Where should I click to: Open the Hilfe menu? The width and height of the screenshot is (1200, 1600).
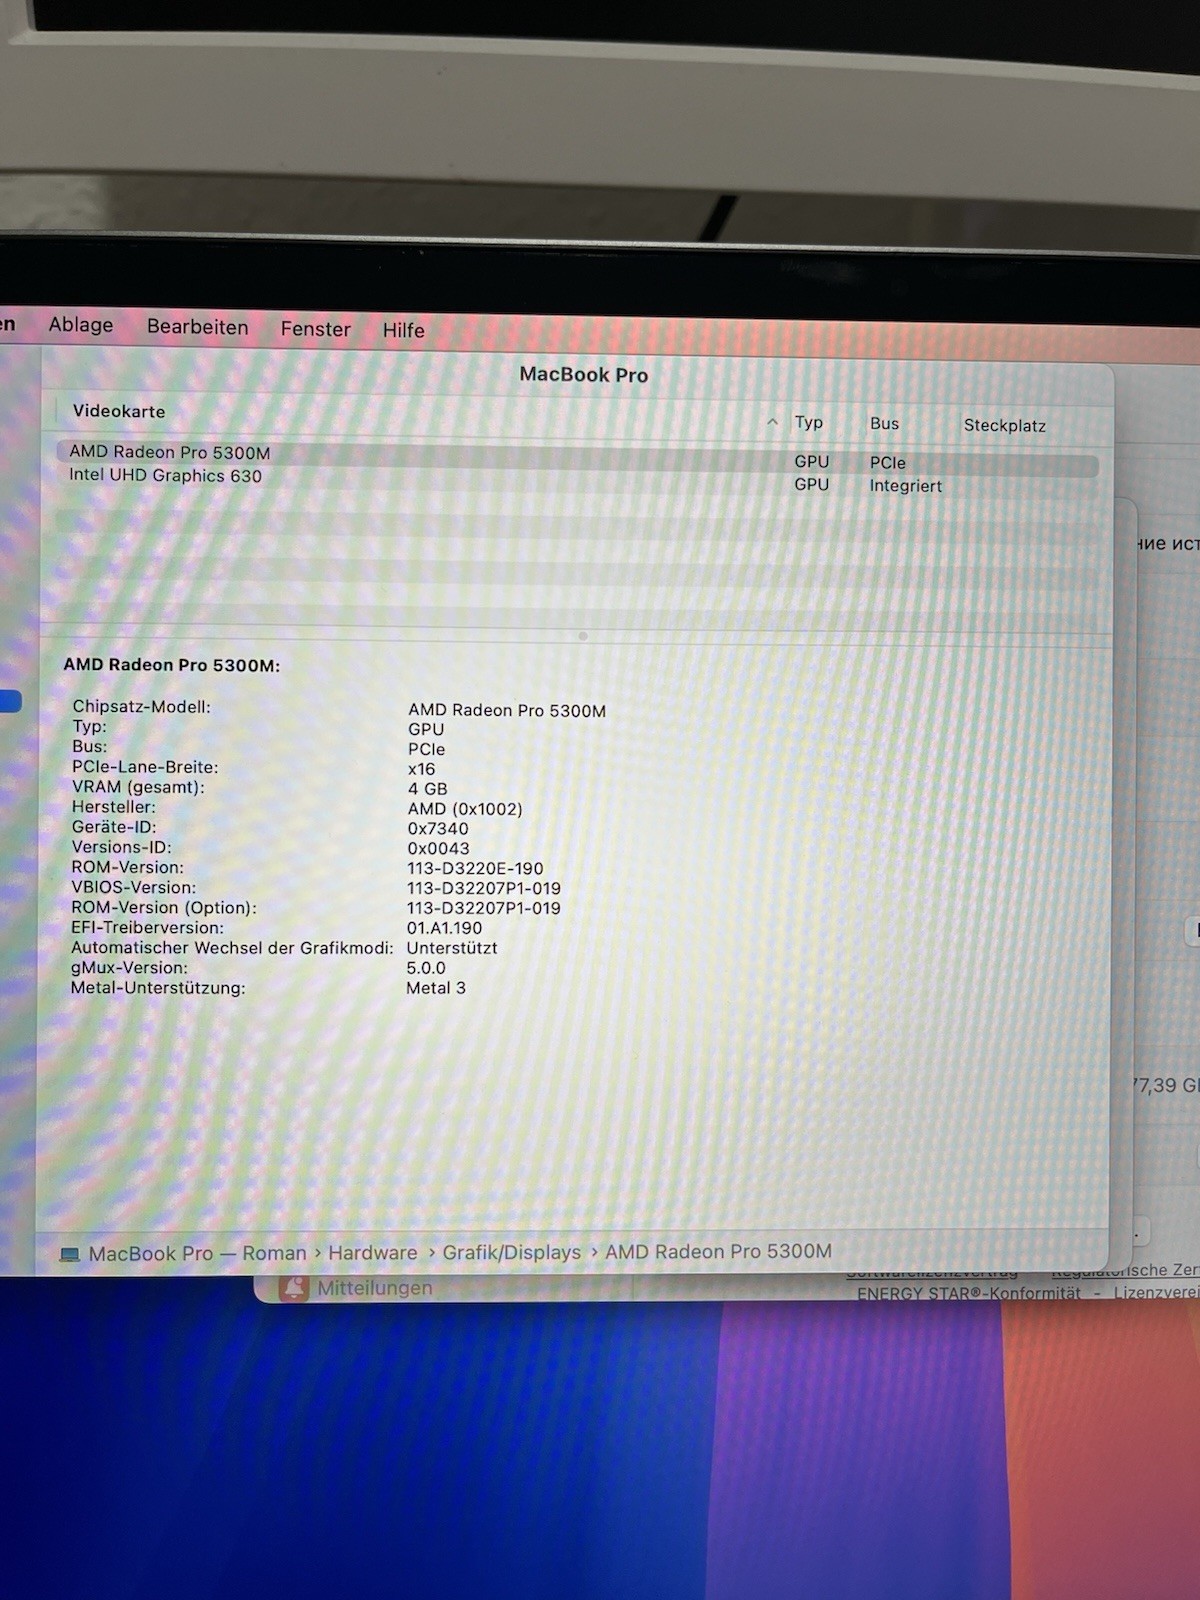[403, 330]
